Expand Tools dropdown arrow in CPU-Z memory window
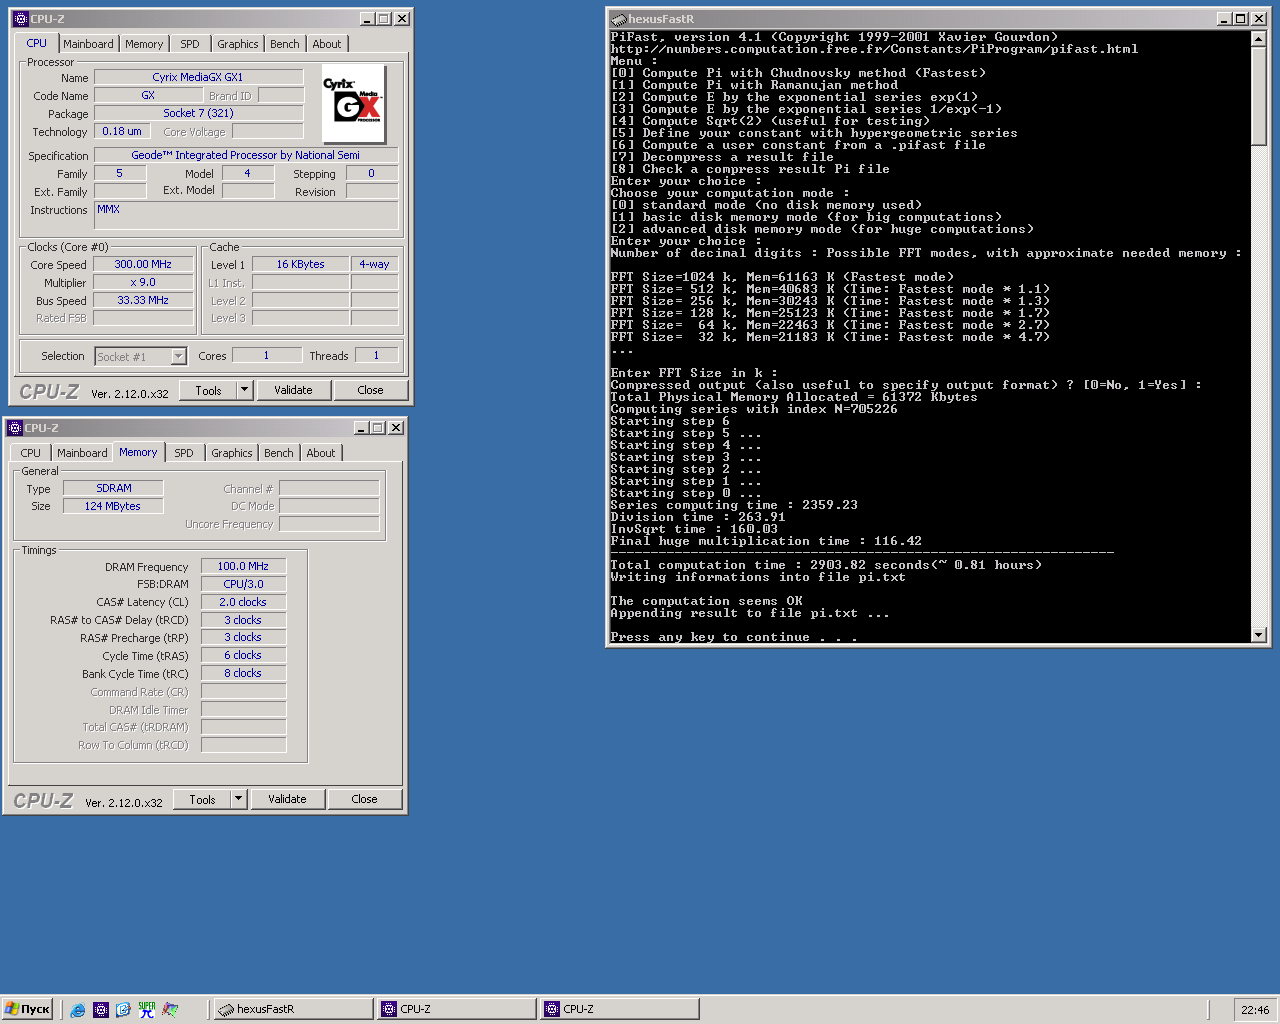 (238, 800)
